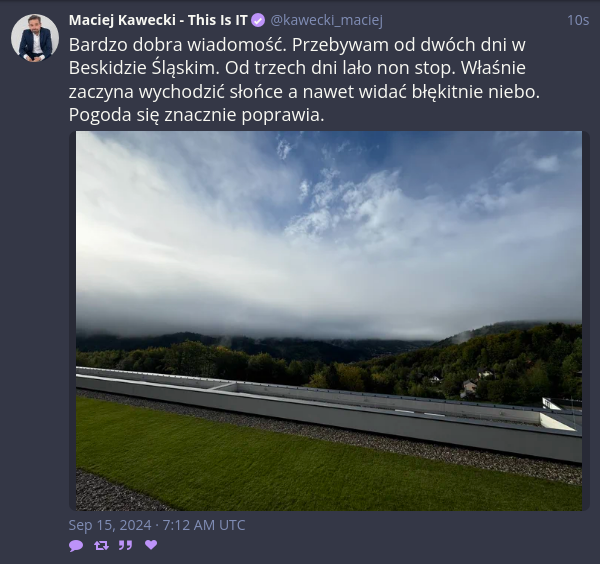Visit the @kawecki_maciej handle link
The height and width of the screenshot is (564, 600).
point(326,20)
